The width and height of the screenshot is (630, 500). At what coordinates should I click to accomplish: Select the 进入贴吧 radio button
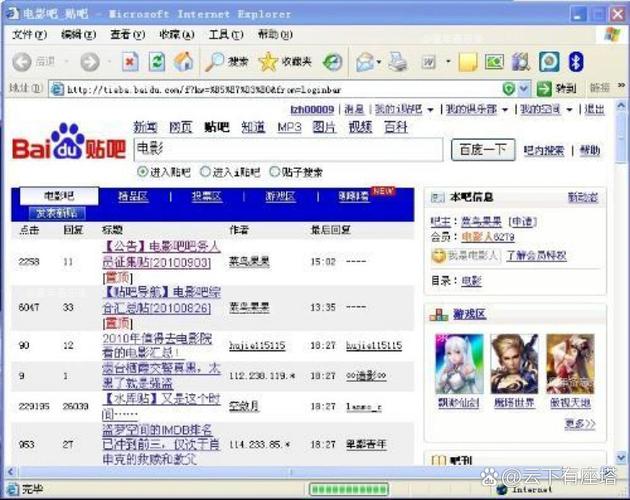142,172
